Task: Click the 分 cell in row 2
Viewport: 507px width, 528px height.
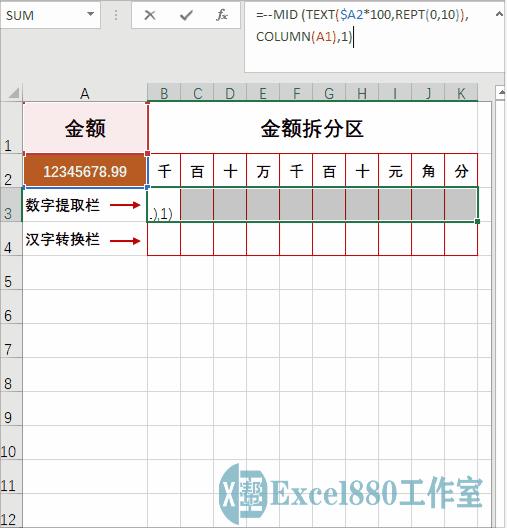Action: 461,171
